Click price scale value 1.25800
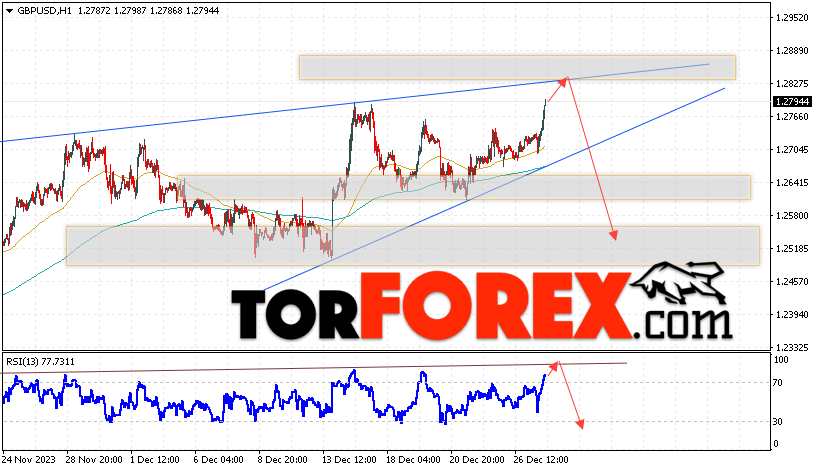 pyautogui.click(x=792, y=215)
